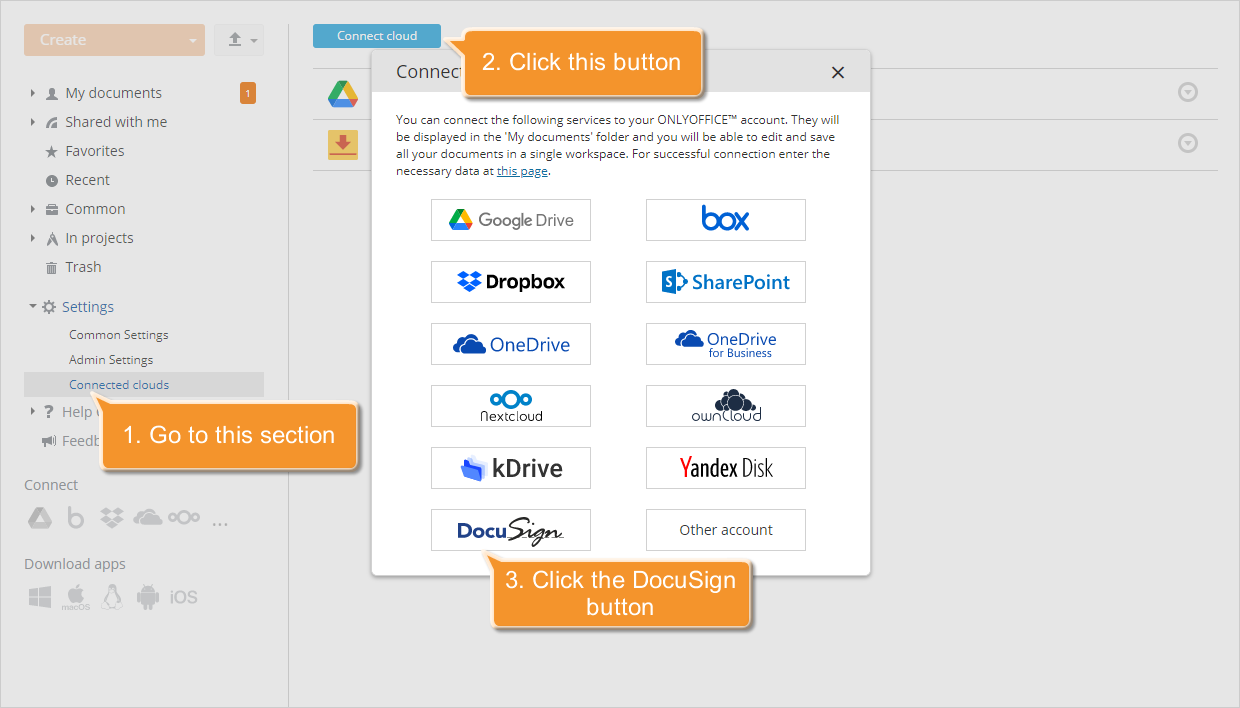Open the Favorites section
Screen dimensions: 1240x708
(94, 151)
